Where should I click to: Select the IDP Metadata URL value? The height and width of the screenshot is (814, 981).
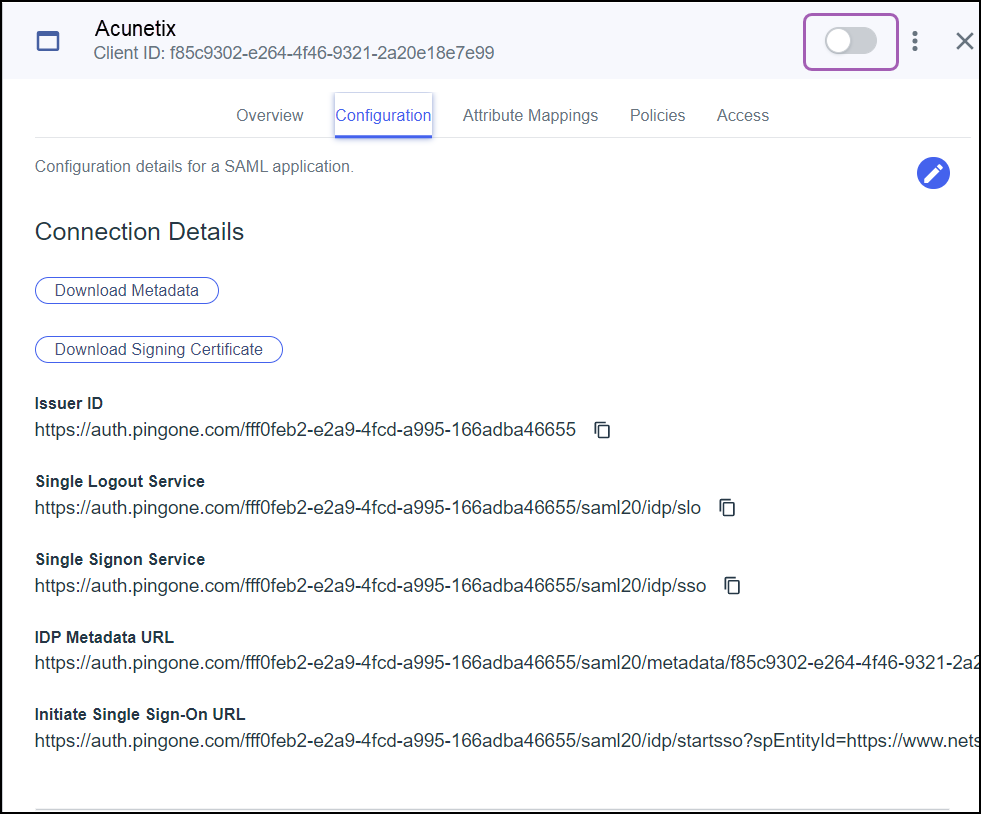[507, 663]
